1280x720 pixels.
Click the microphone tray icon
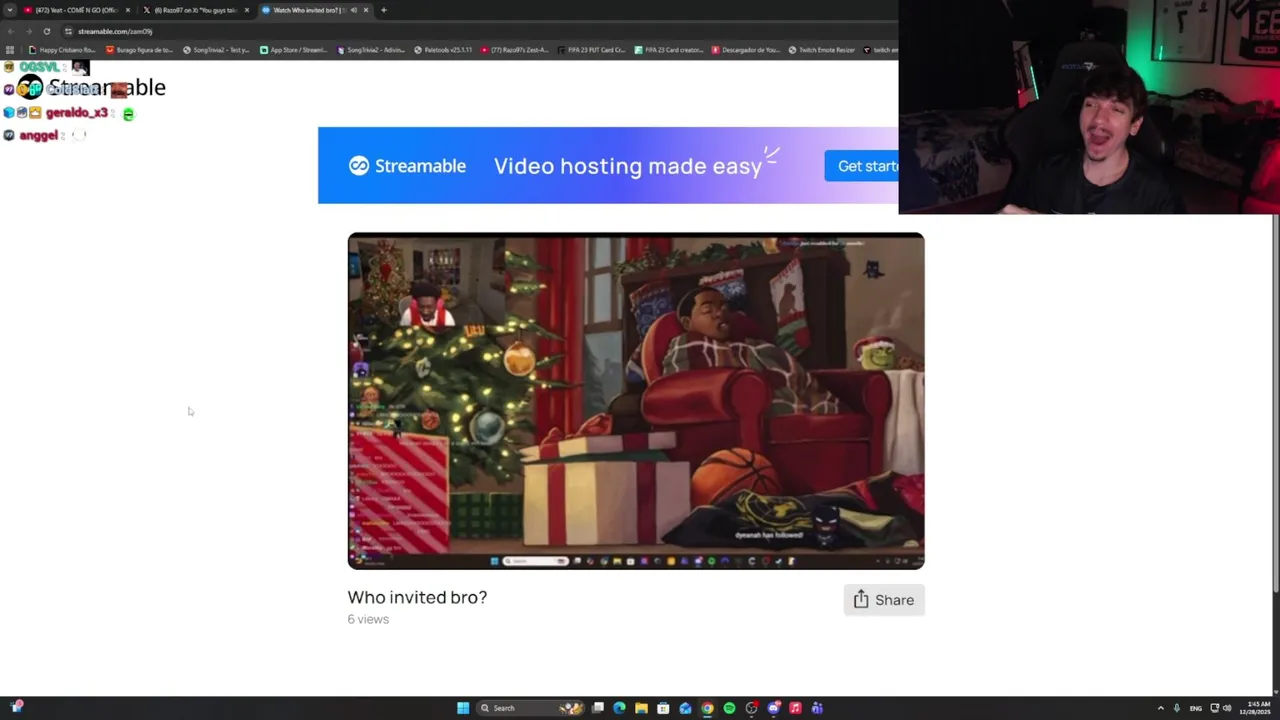pos(1177,708)
